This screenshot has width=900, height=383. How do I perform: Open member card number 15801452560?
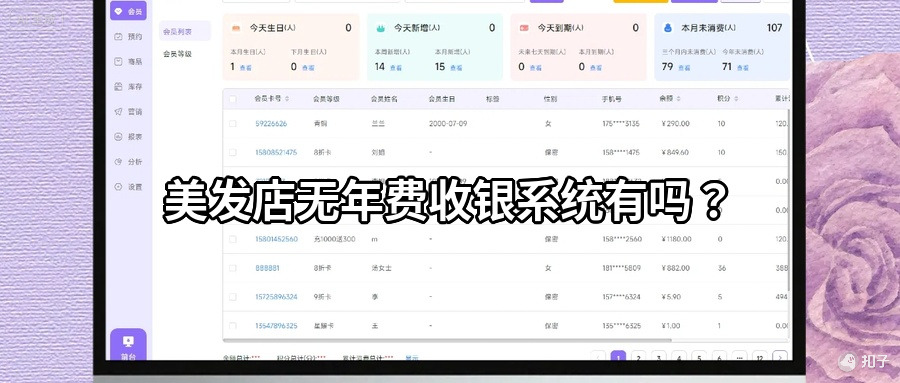[x=276, y=239]
